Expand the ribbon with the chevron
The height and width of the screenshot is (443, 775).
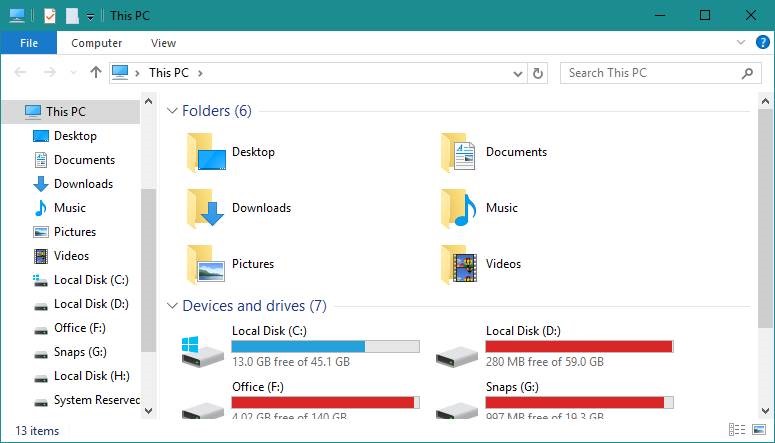click(740, 43)
